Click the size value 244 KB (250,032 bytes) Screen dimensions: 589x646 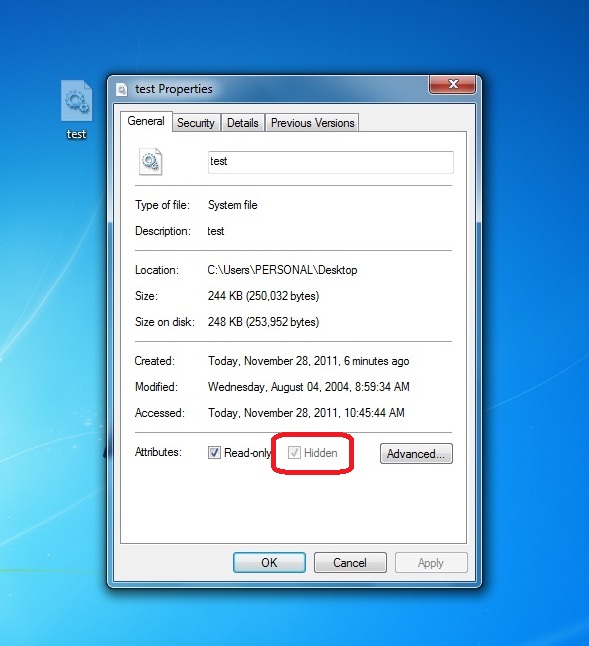pyautogui.click(x=263, y=296)
